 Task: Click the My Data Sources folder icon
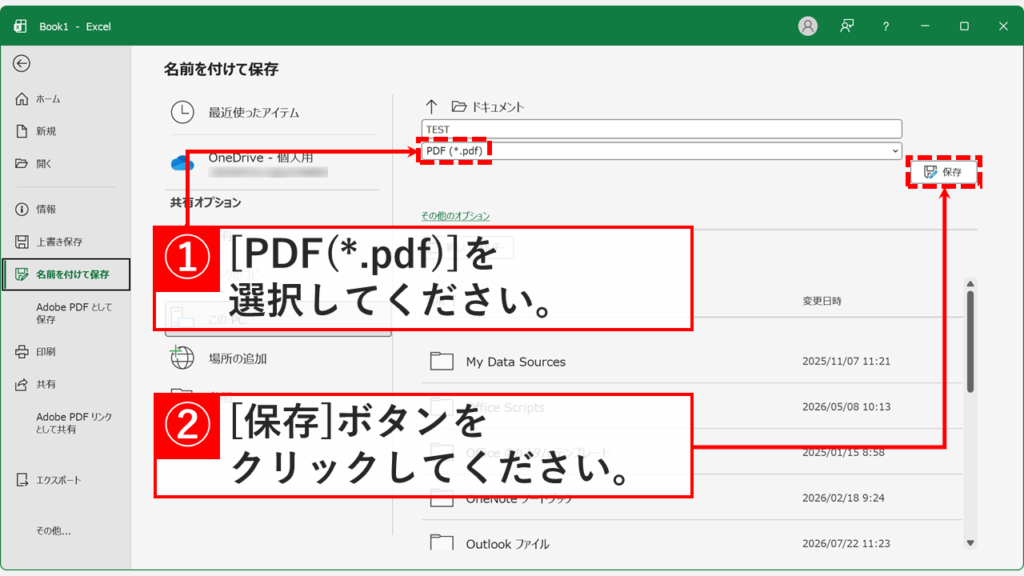tap(441, 360)
